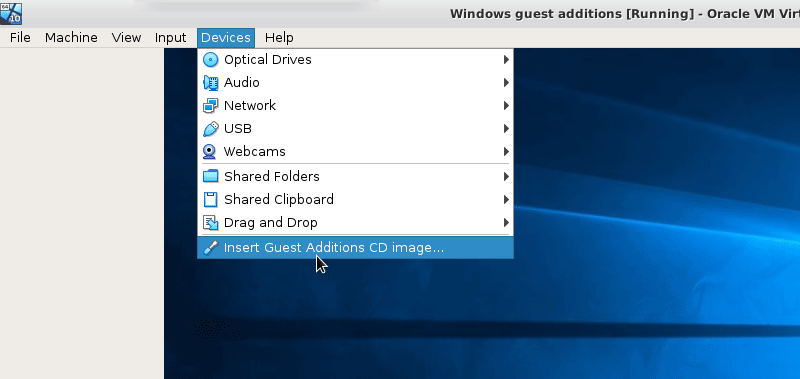Choose the Webcams menu entry
Image resolution: width=800 pixels, height=379 pixels.
[356, 151]
